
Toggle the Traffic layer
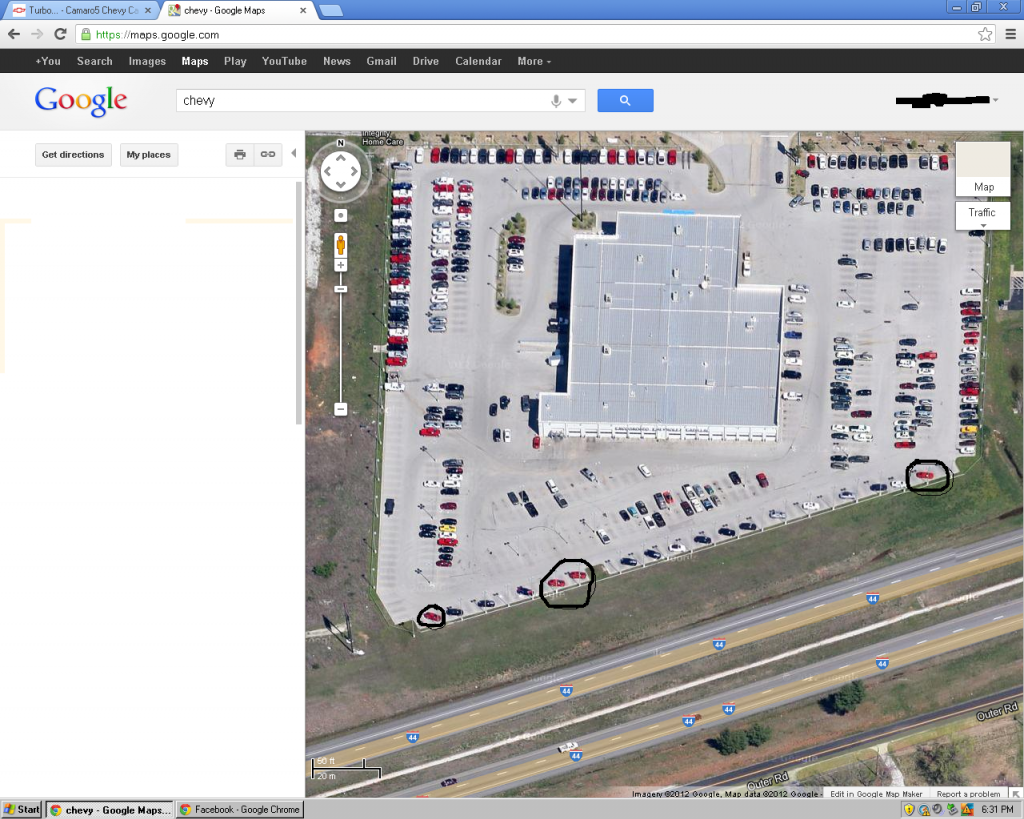click(x=982, y=216)
